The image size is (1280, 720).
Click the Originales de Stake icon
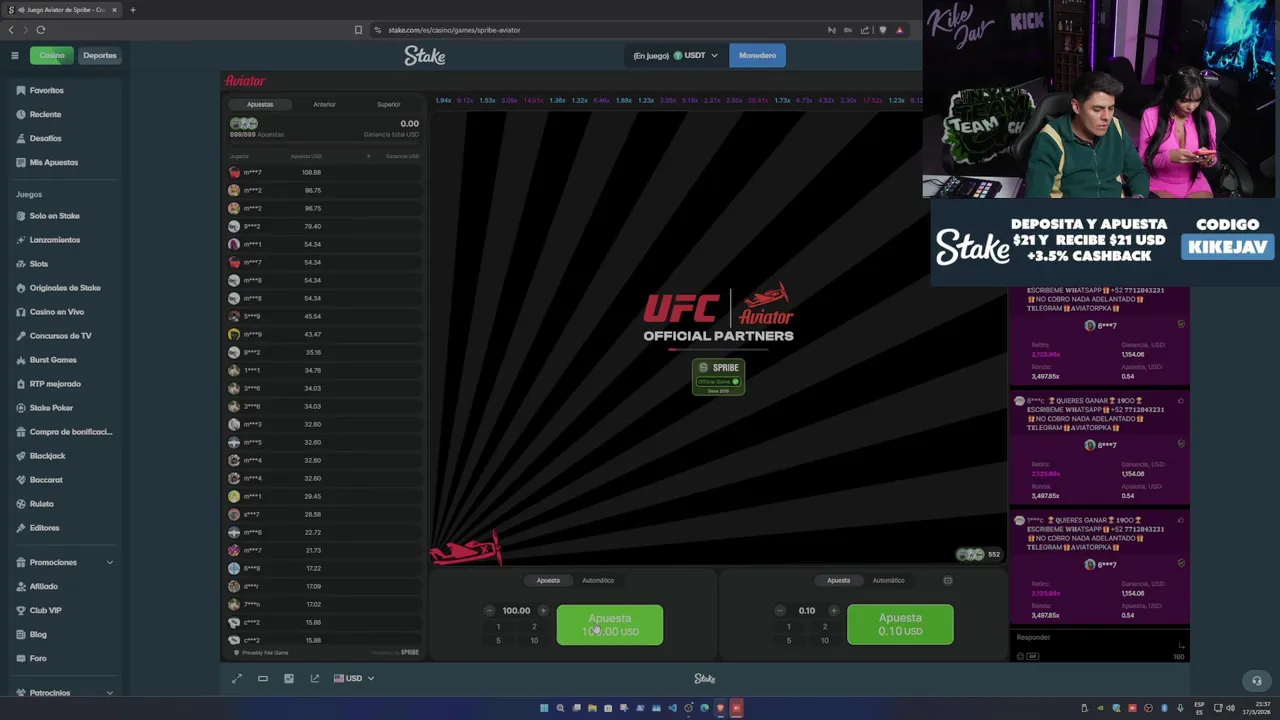tap(21, 288)
